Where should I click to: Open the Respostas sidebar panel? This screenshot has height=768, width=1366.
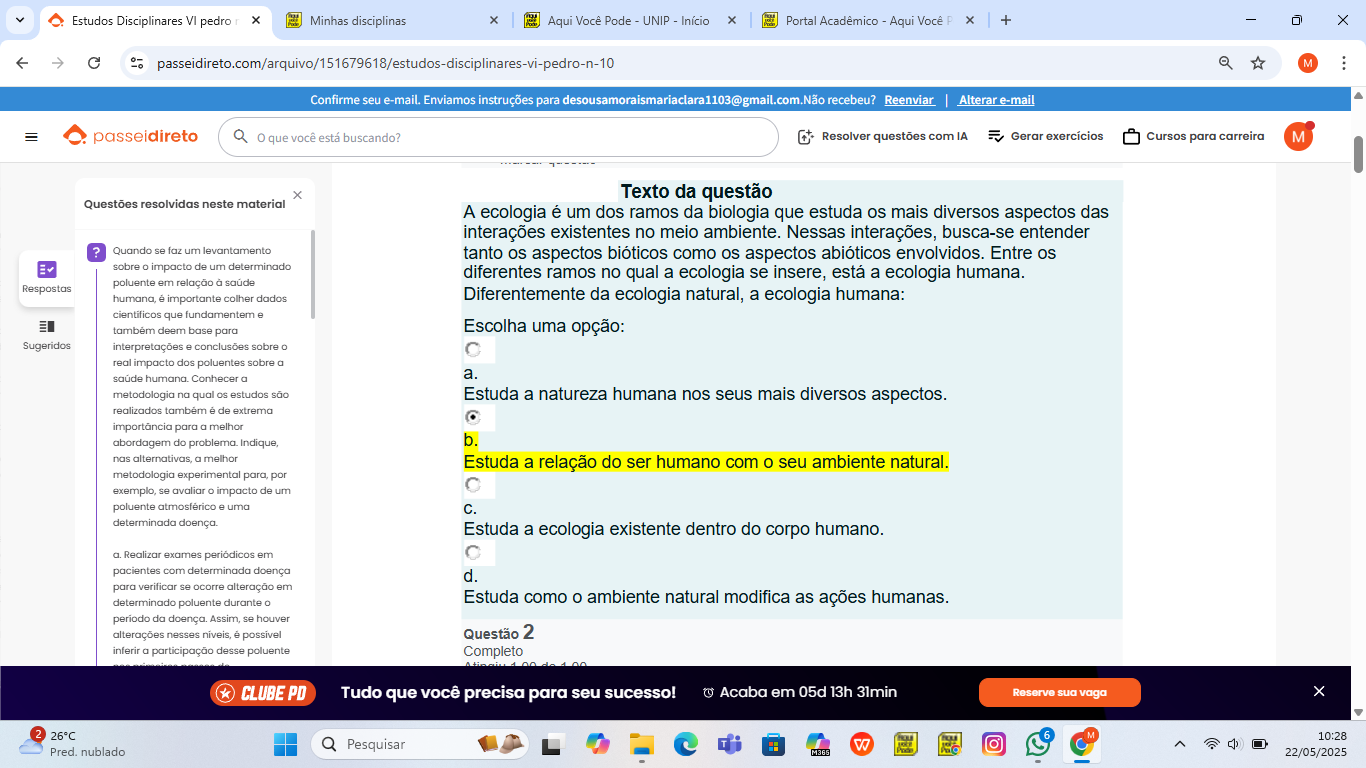[47, 278]
